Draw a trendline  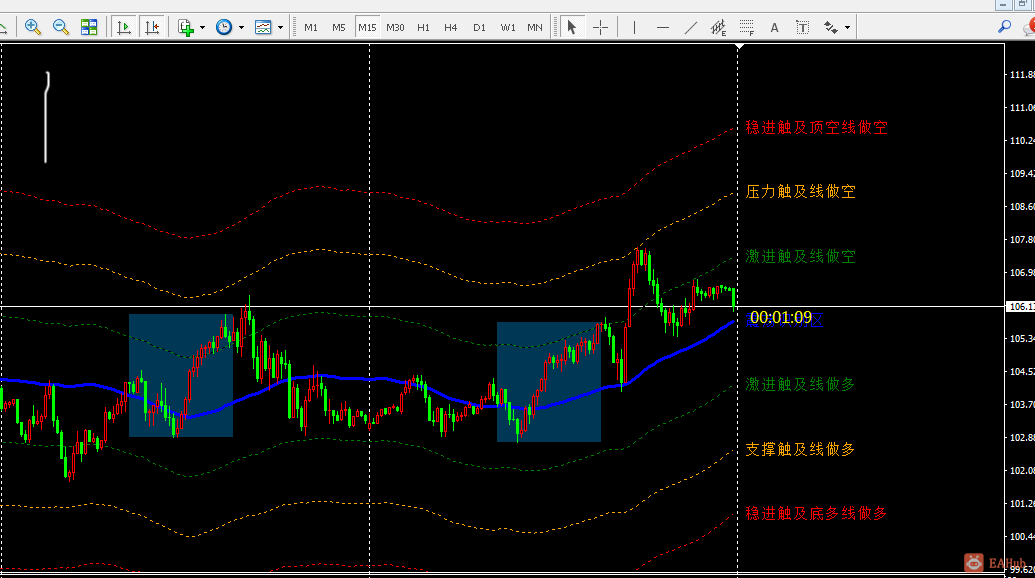point(690,27)
